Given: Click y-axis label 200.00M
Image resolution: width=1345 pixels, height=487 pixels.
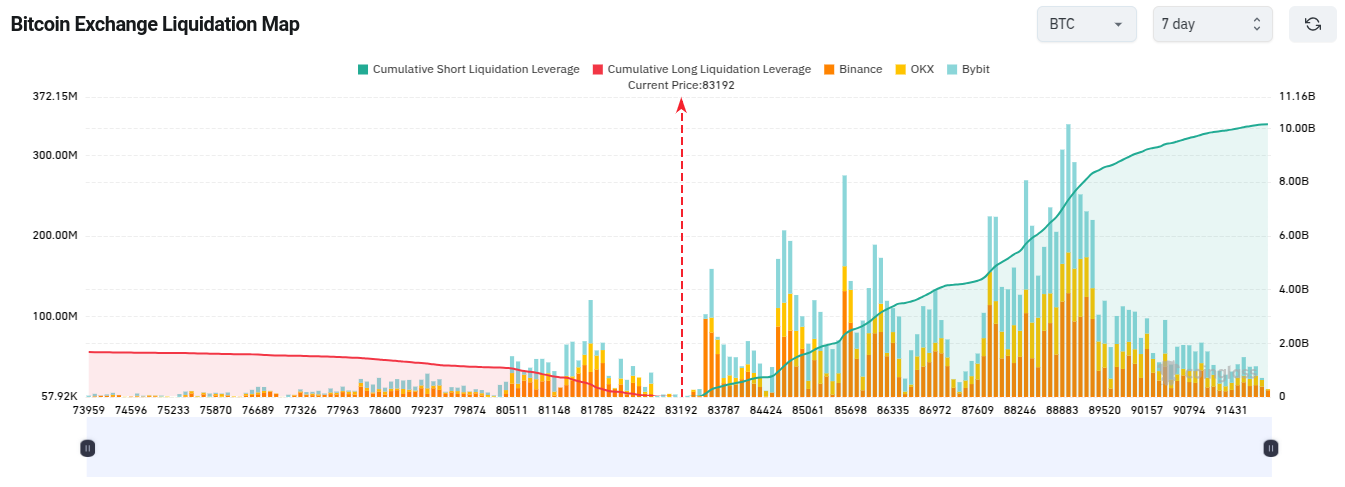Looking at the screenshot, I should 55,236.
